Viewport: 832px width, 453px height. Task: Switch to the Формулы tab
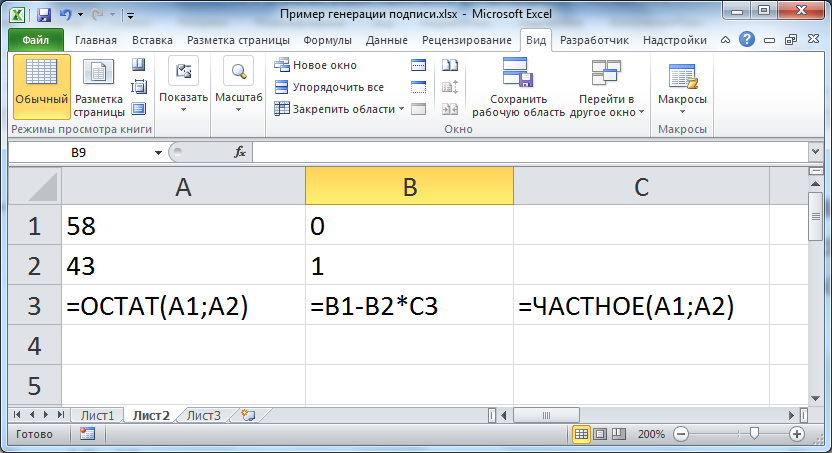327,40
